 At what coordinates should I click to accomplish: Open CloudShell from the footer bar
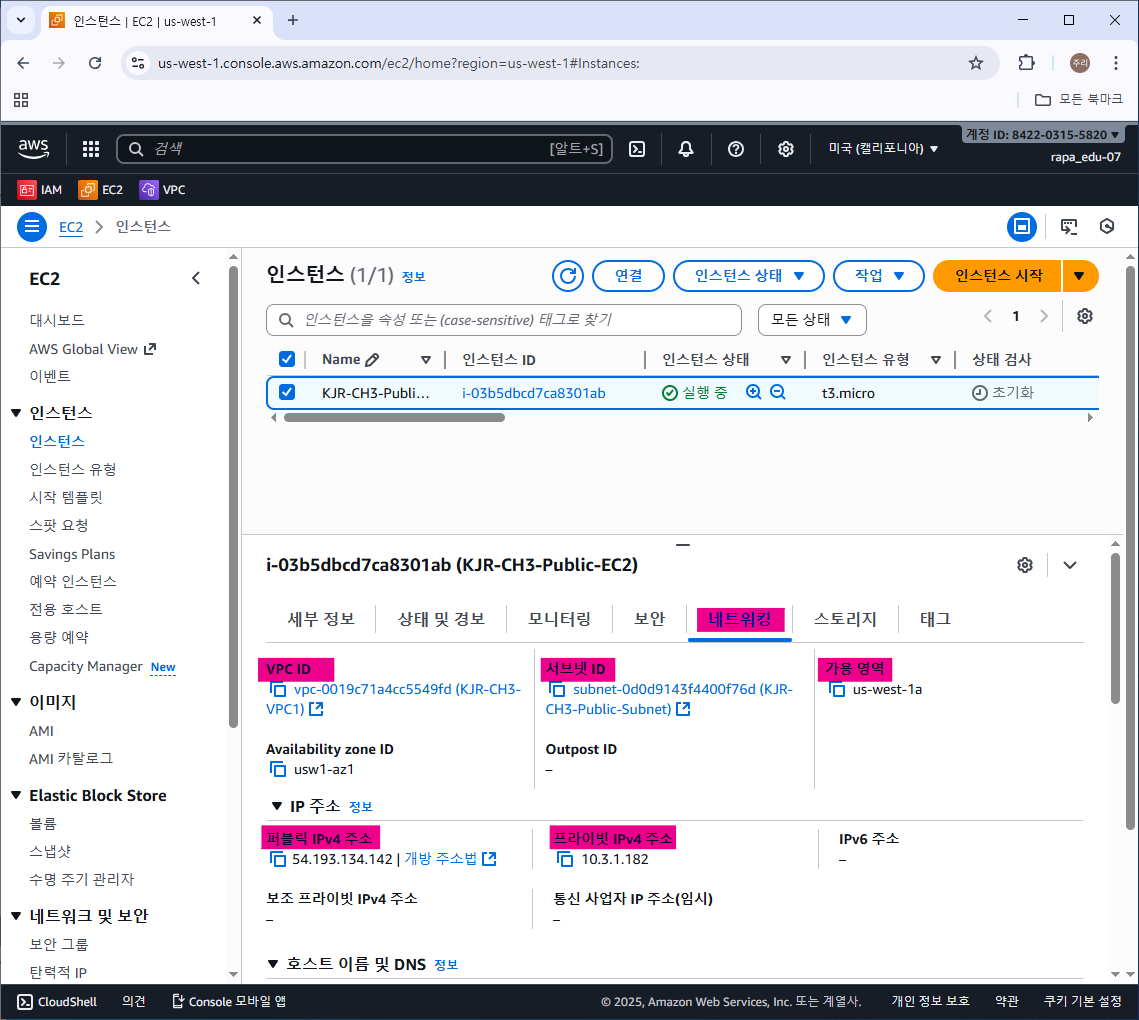click(x=57, y=1002)
